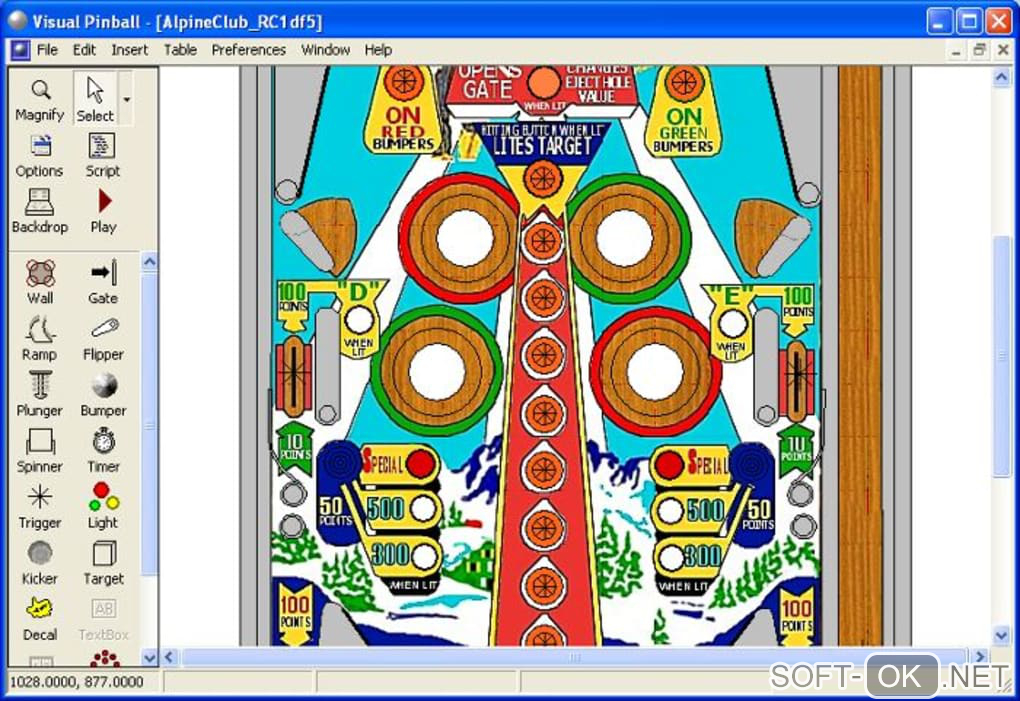Click the coordinates readout in status bar
This screenshot has height=701, width=1020.
[x=77, y=681]
